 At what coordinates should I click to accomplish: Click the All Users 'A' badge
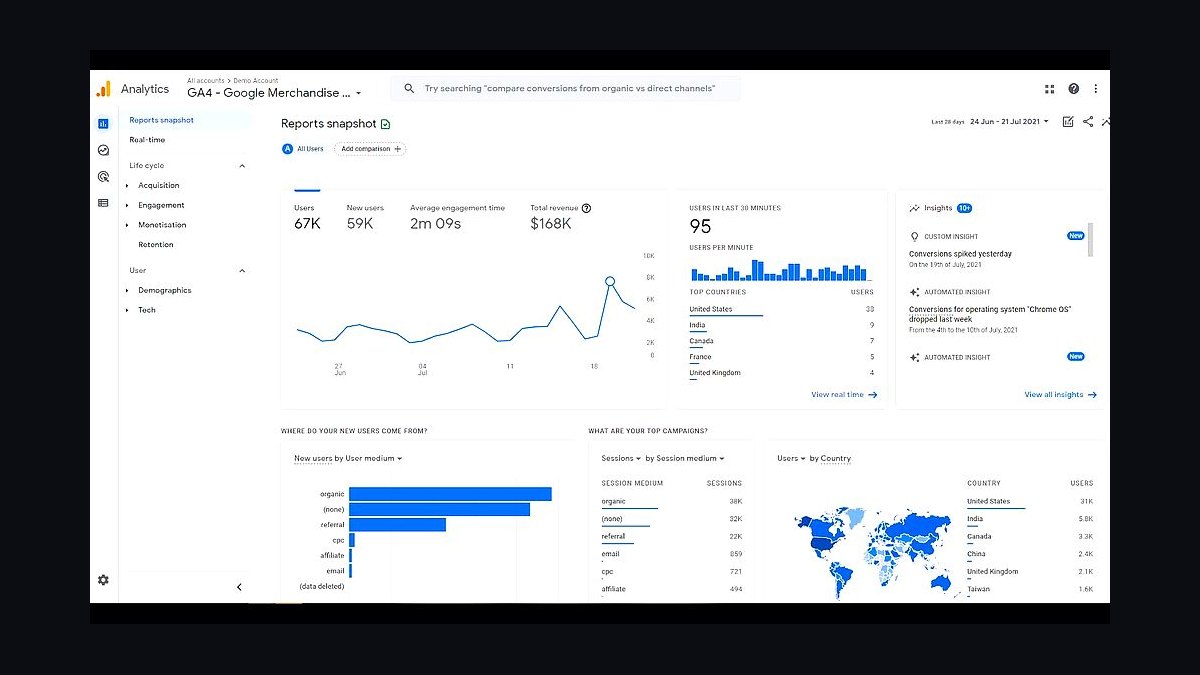288,149
